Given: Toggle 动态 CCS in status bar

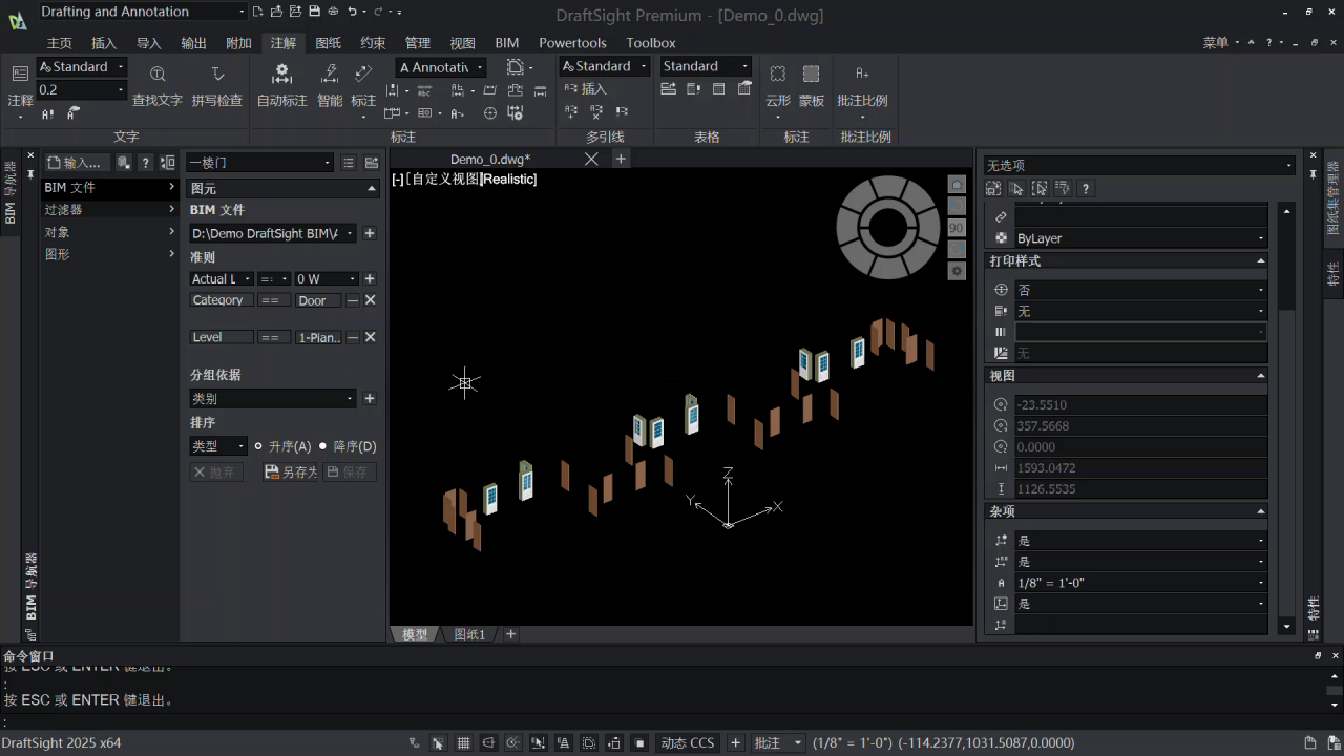Looking at the screenshot, I should (688, 743).
